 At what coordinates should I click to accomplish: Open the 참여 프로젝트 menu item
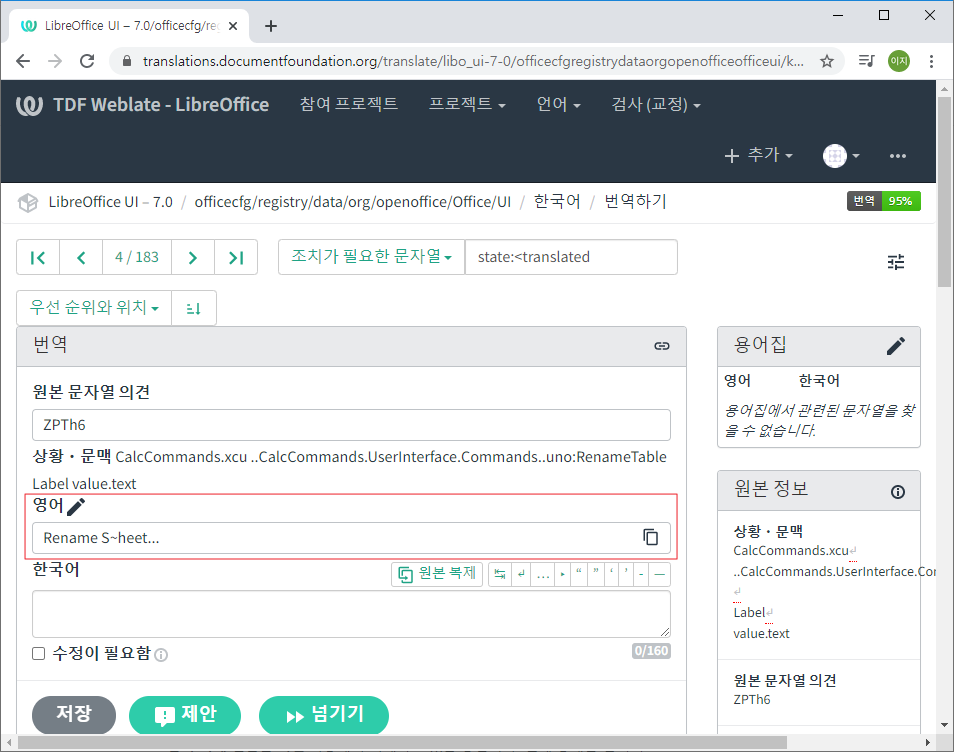click(349, 104)
